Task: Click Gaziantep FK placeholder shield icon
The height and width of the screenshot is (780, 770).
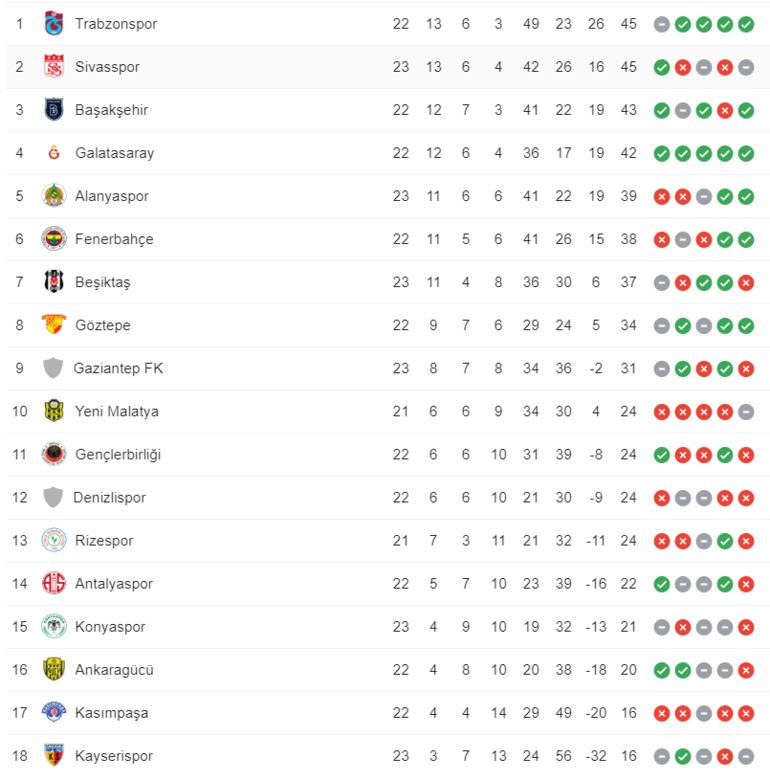Action: 53,368
